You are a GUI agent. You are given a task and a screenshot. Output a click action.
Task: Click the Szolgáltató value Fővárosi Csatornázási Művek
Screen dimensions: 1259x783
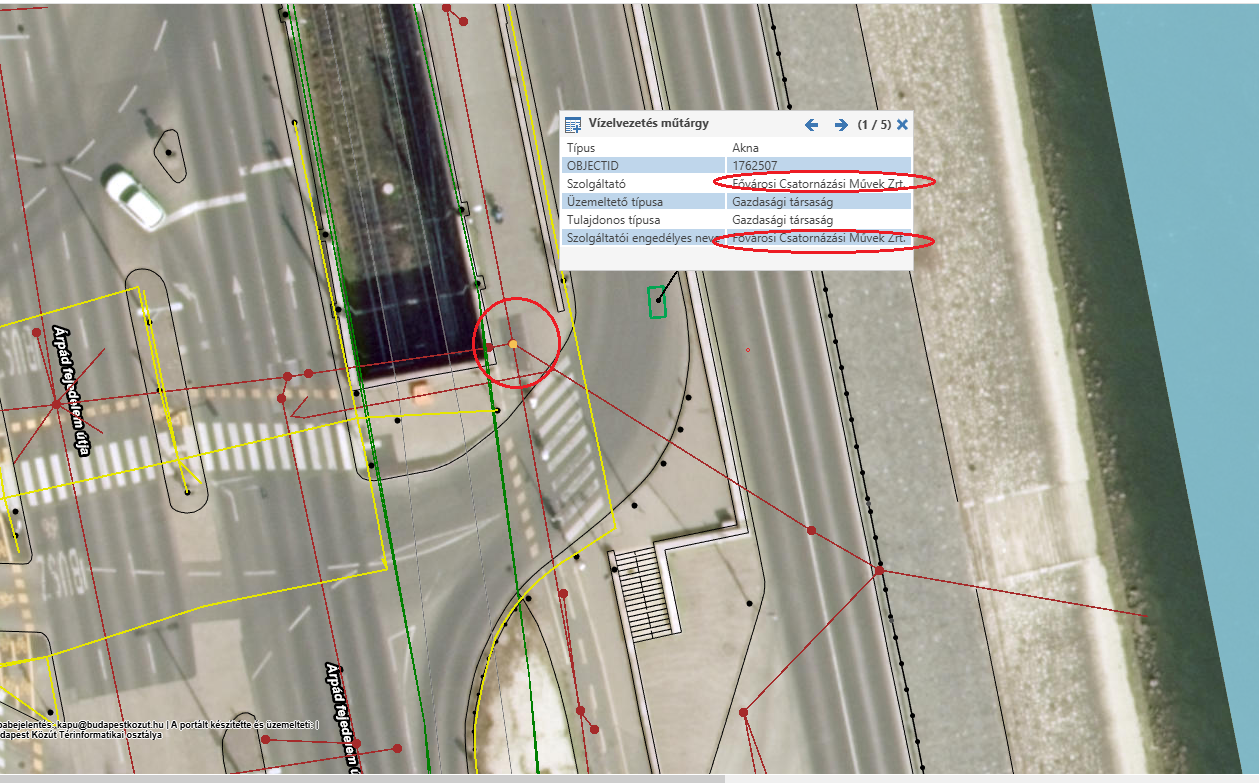[820, 184]
